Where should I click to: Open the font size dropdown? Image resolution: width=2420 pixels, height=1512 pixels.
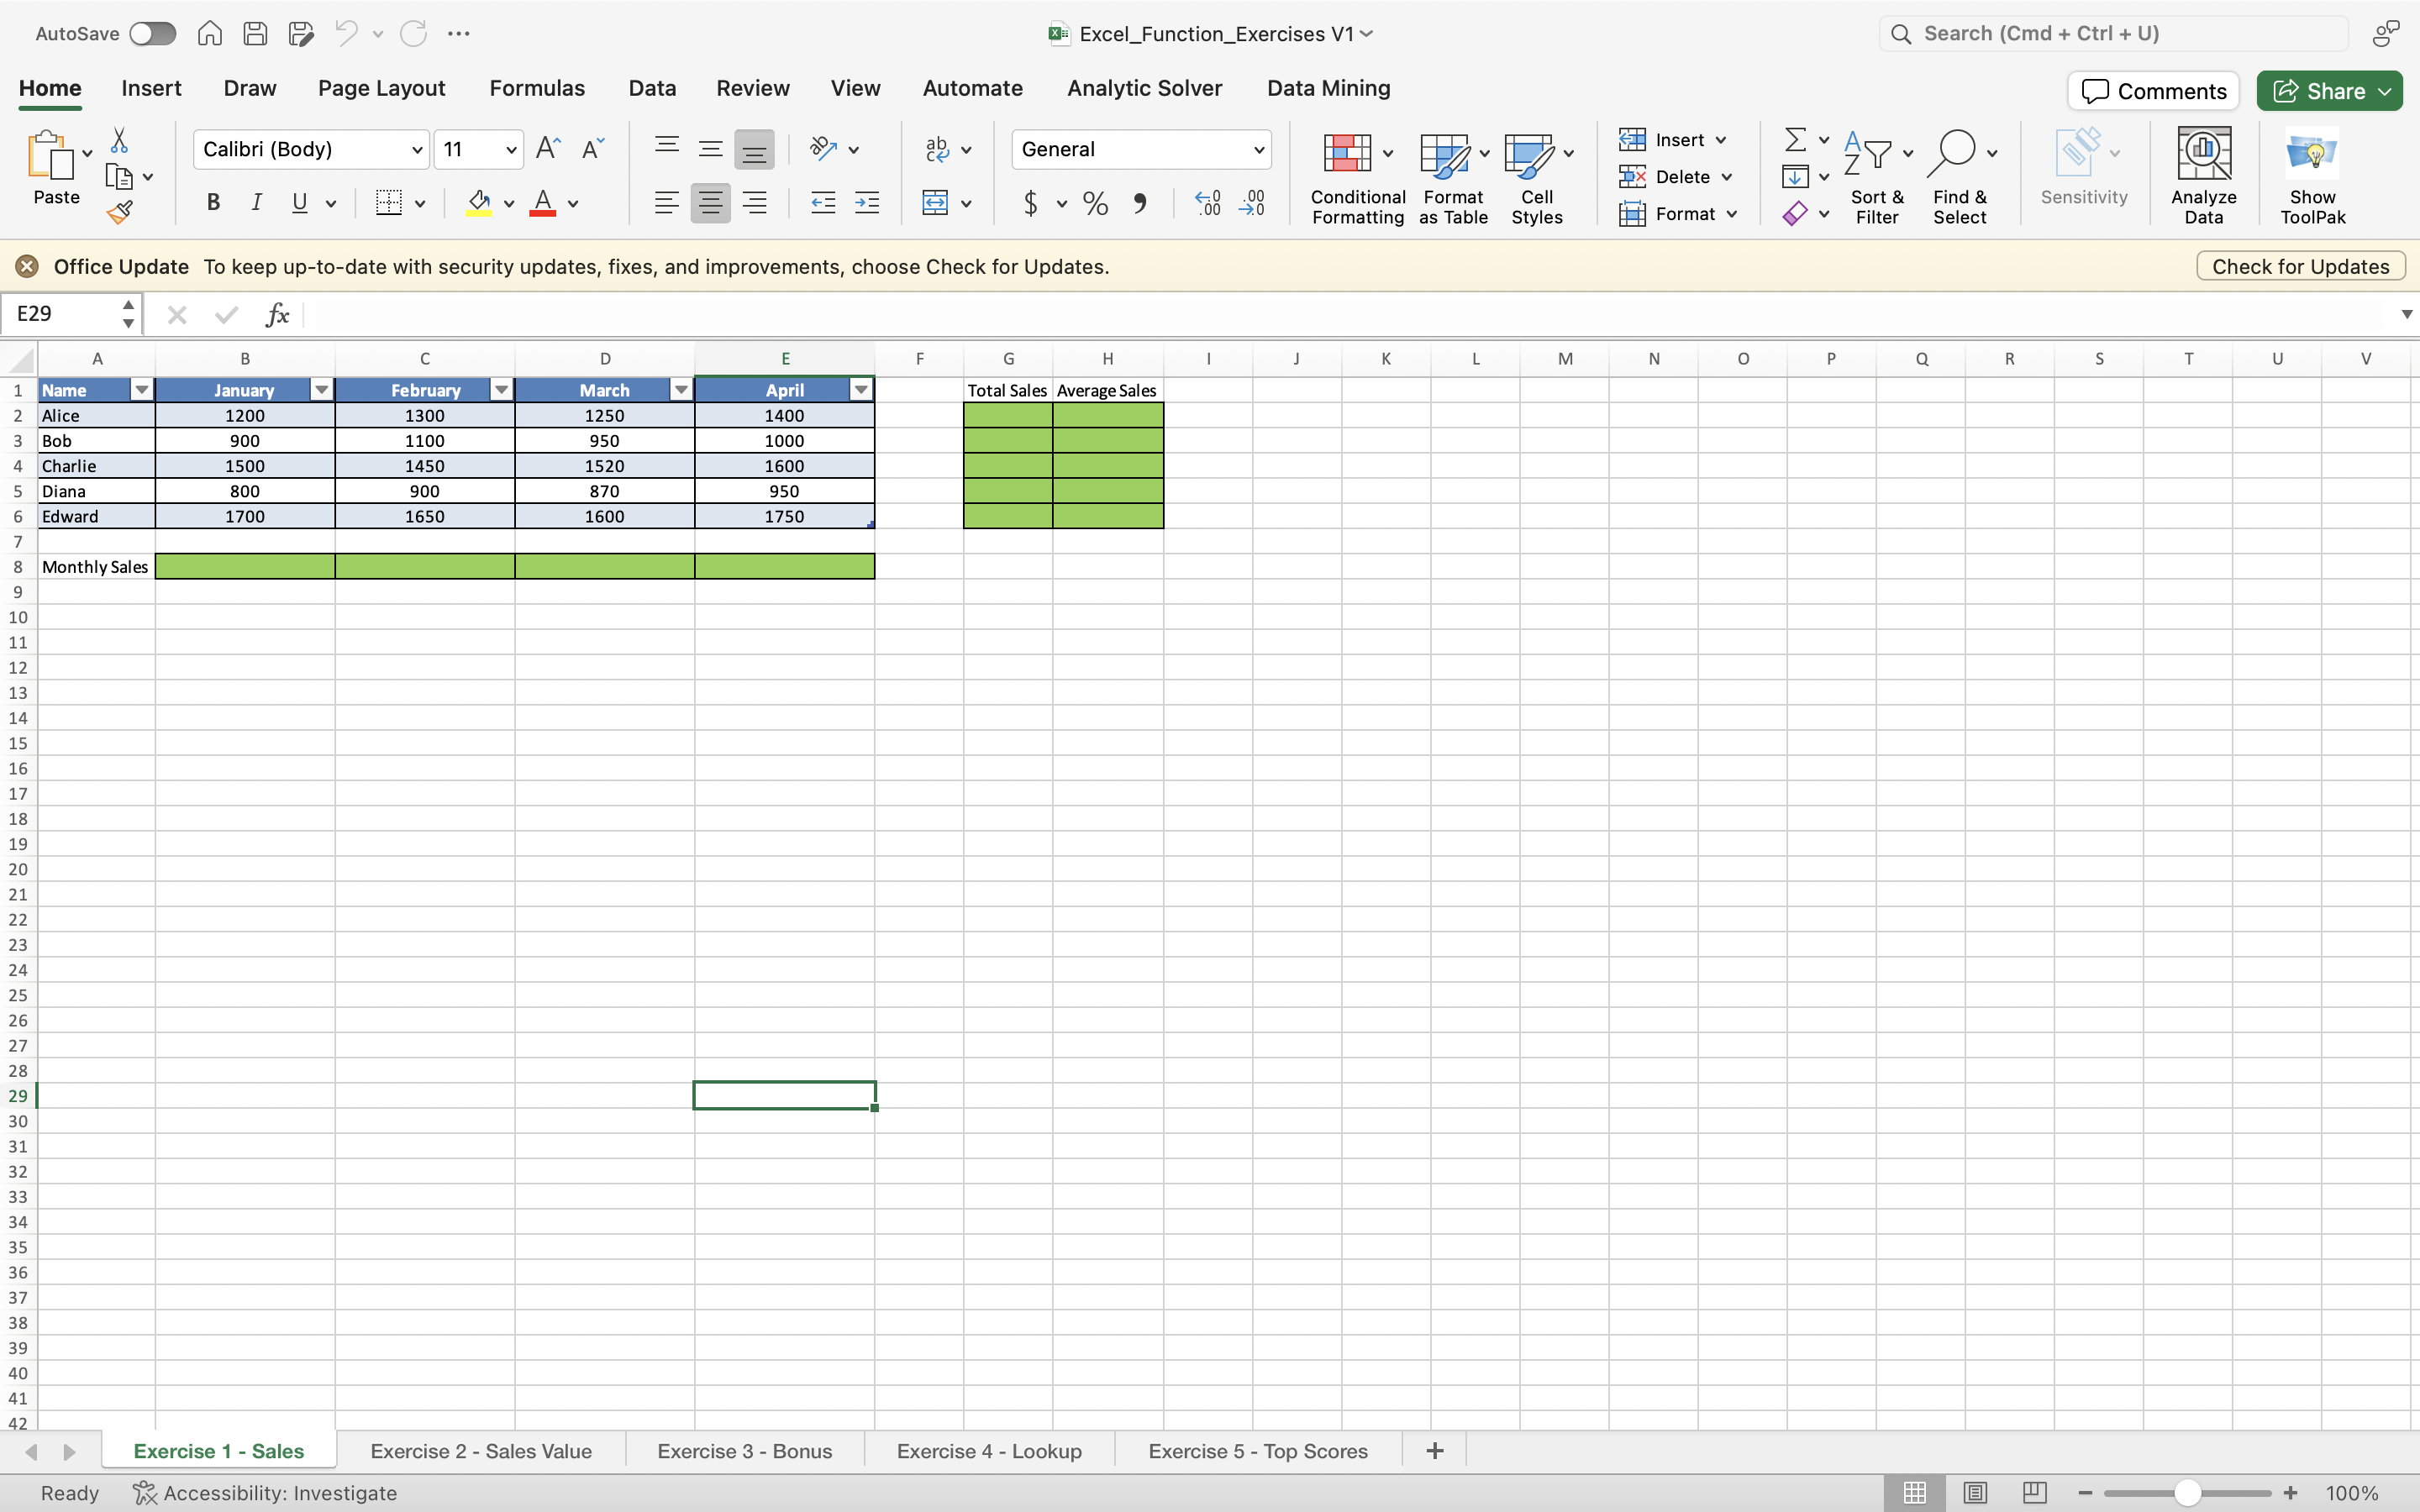click(x=510, y=149)
